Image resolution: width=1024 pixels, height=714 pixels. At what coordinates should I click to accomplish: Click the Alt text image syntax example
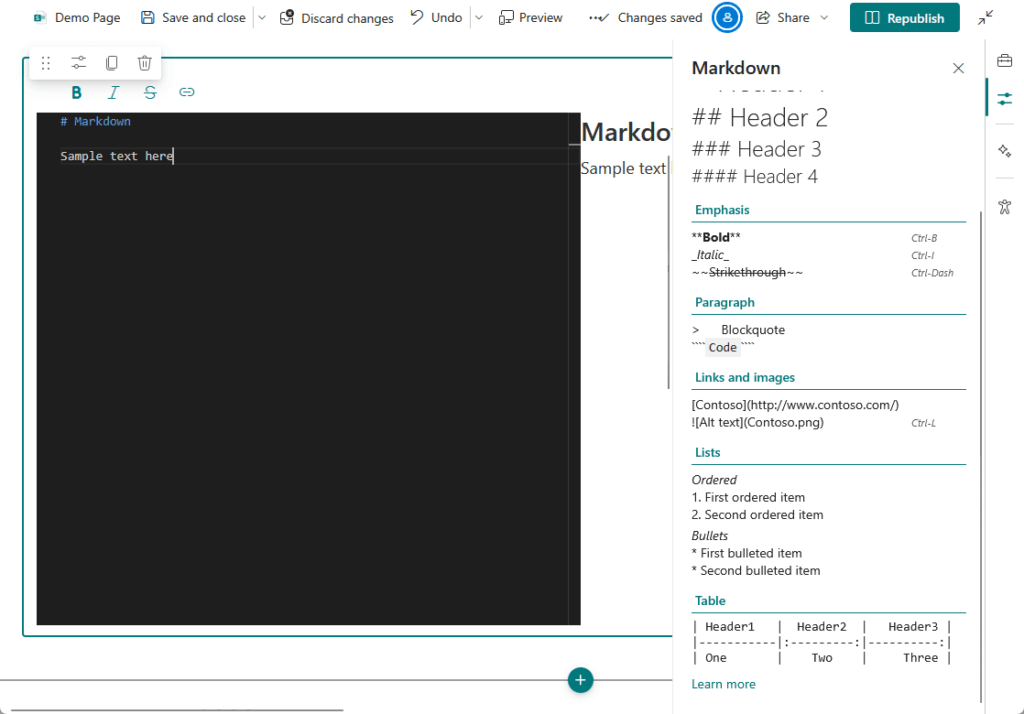click(x=758, y=423)
